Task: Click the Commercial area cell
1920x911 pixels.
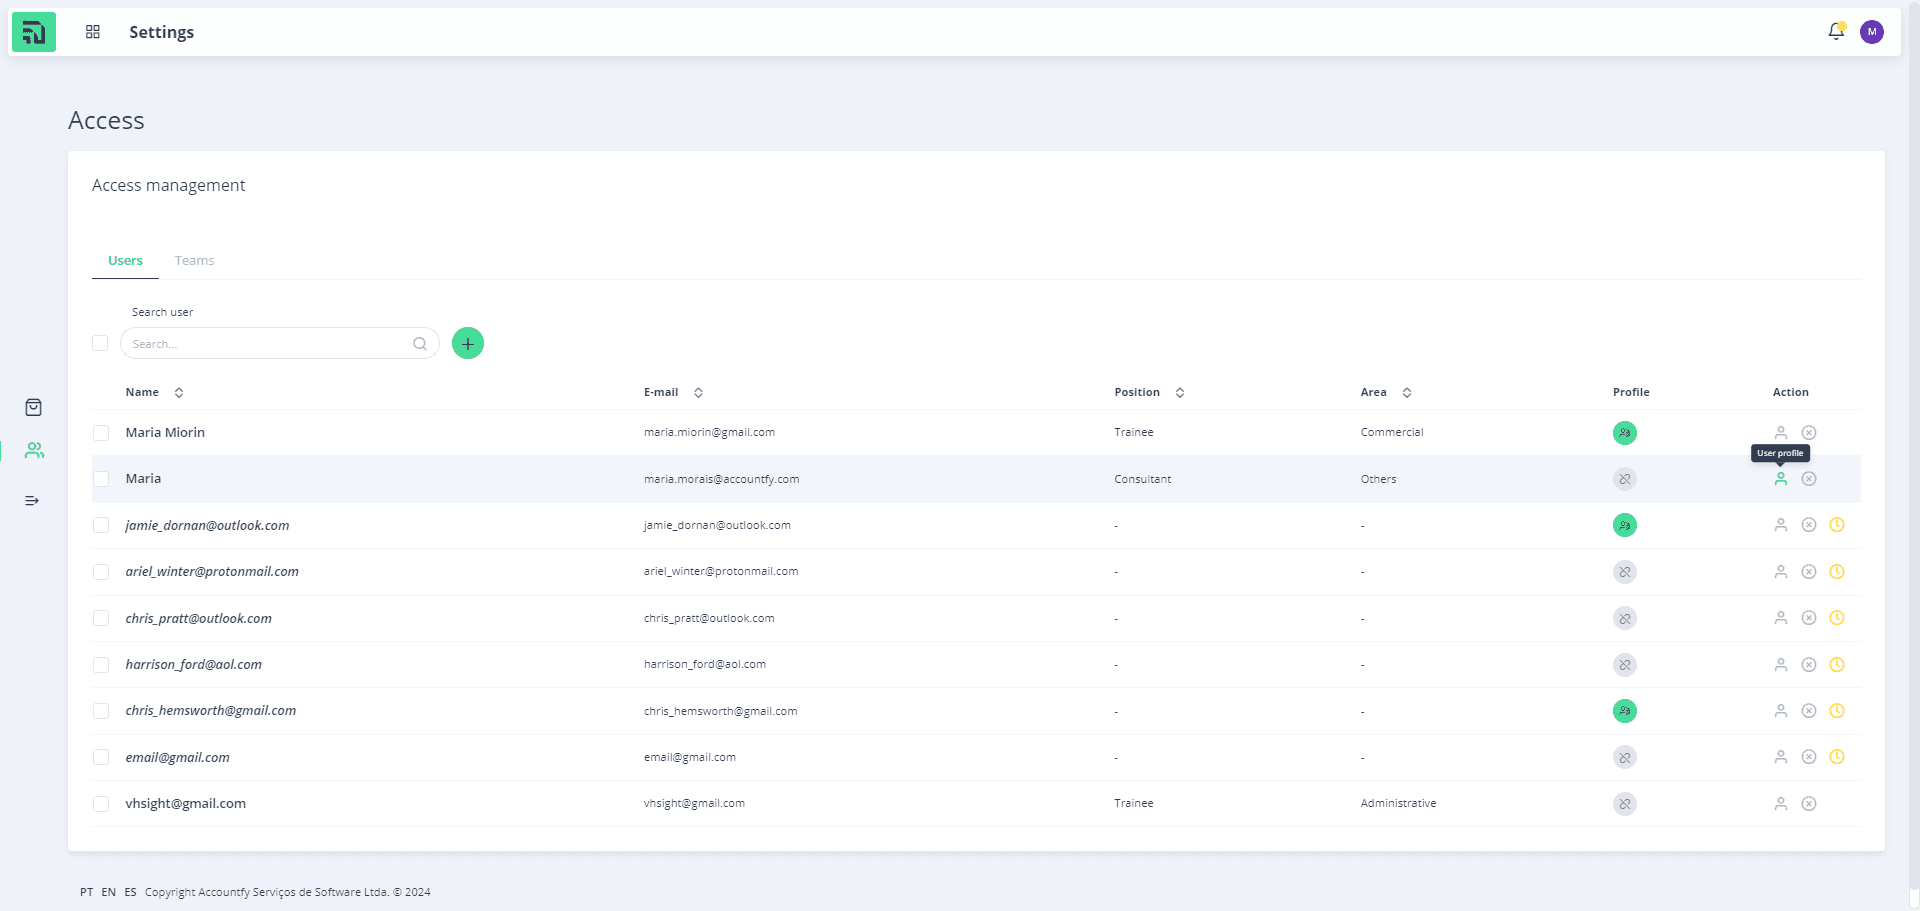Action: click(x=1391, y=433)
